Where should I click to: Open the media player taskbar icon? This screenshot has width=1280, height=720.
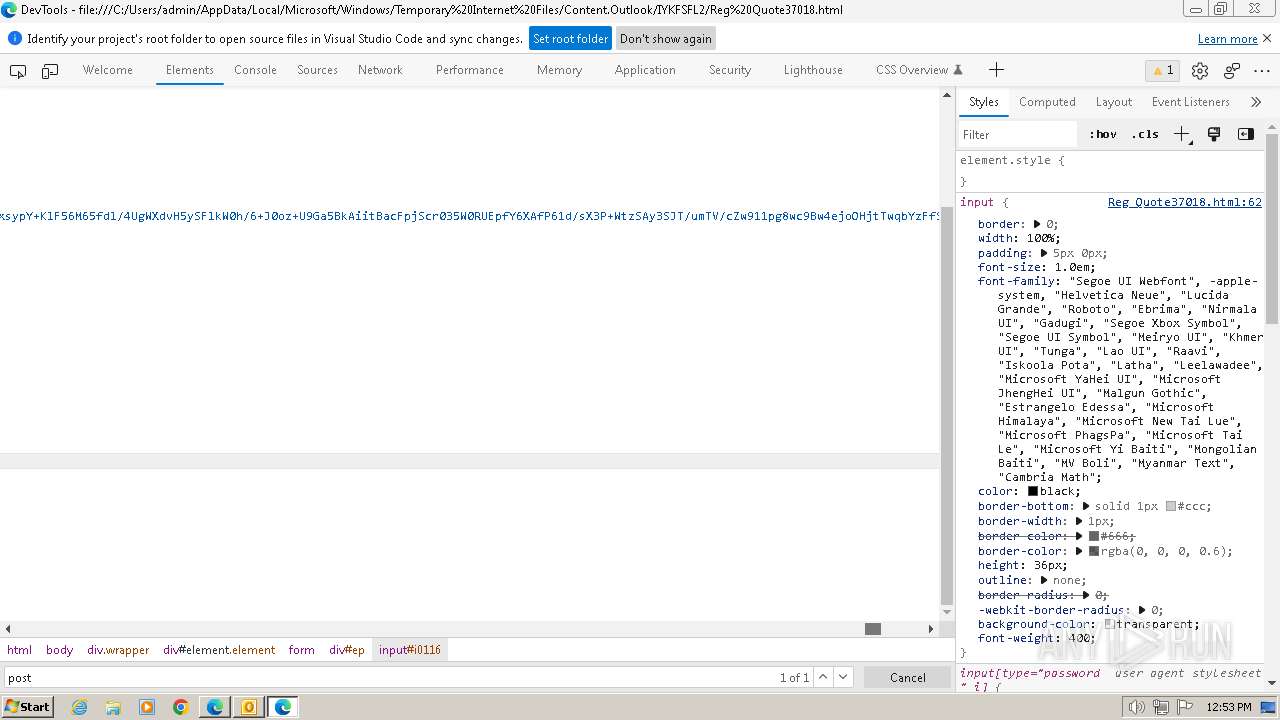coord(147,707)
